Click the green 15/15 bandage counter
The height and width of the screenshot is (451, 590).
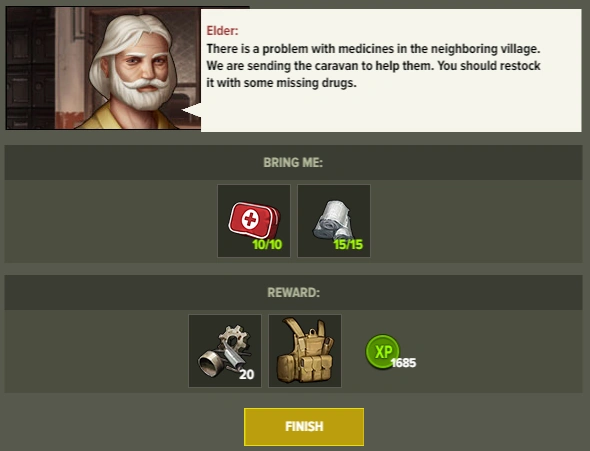(x=348, y=244)
